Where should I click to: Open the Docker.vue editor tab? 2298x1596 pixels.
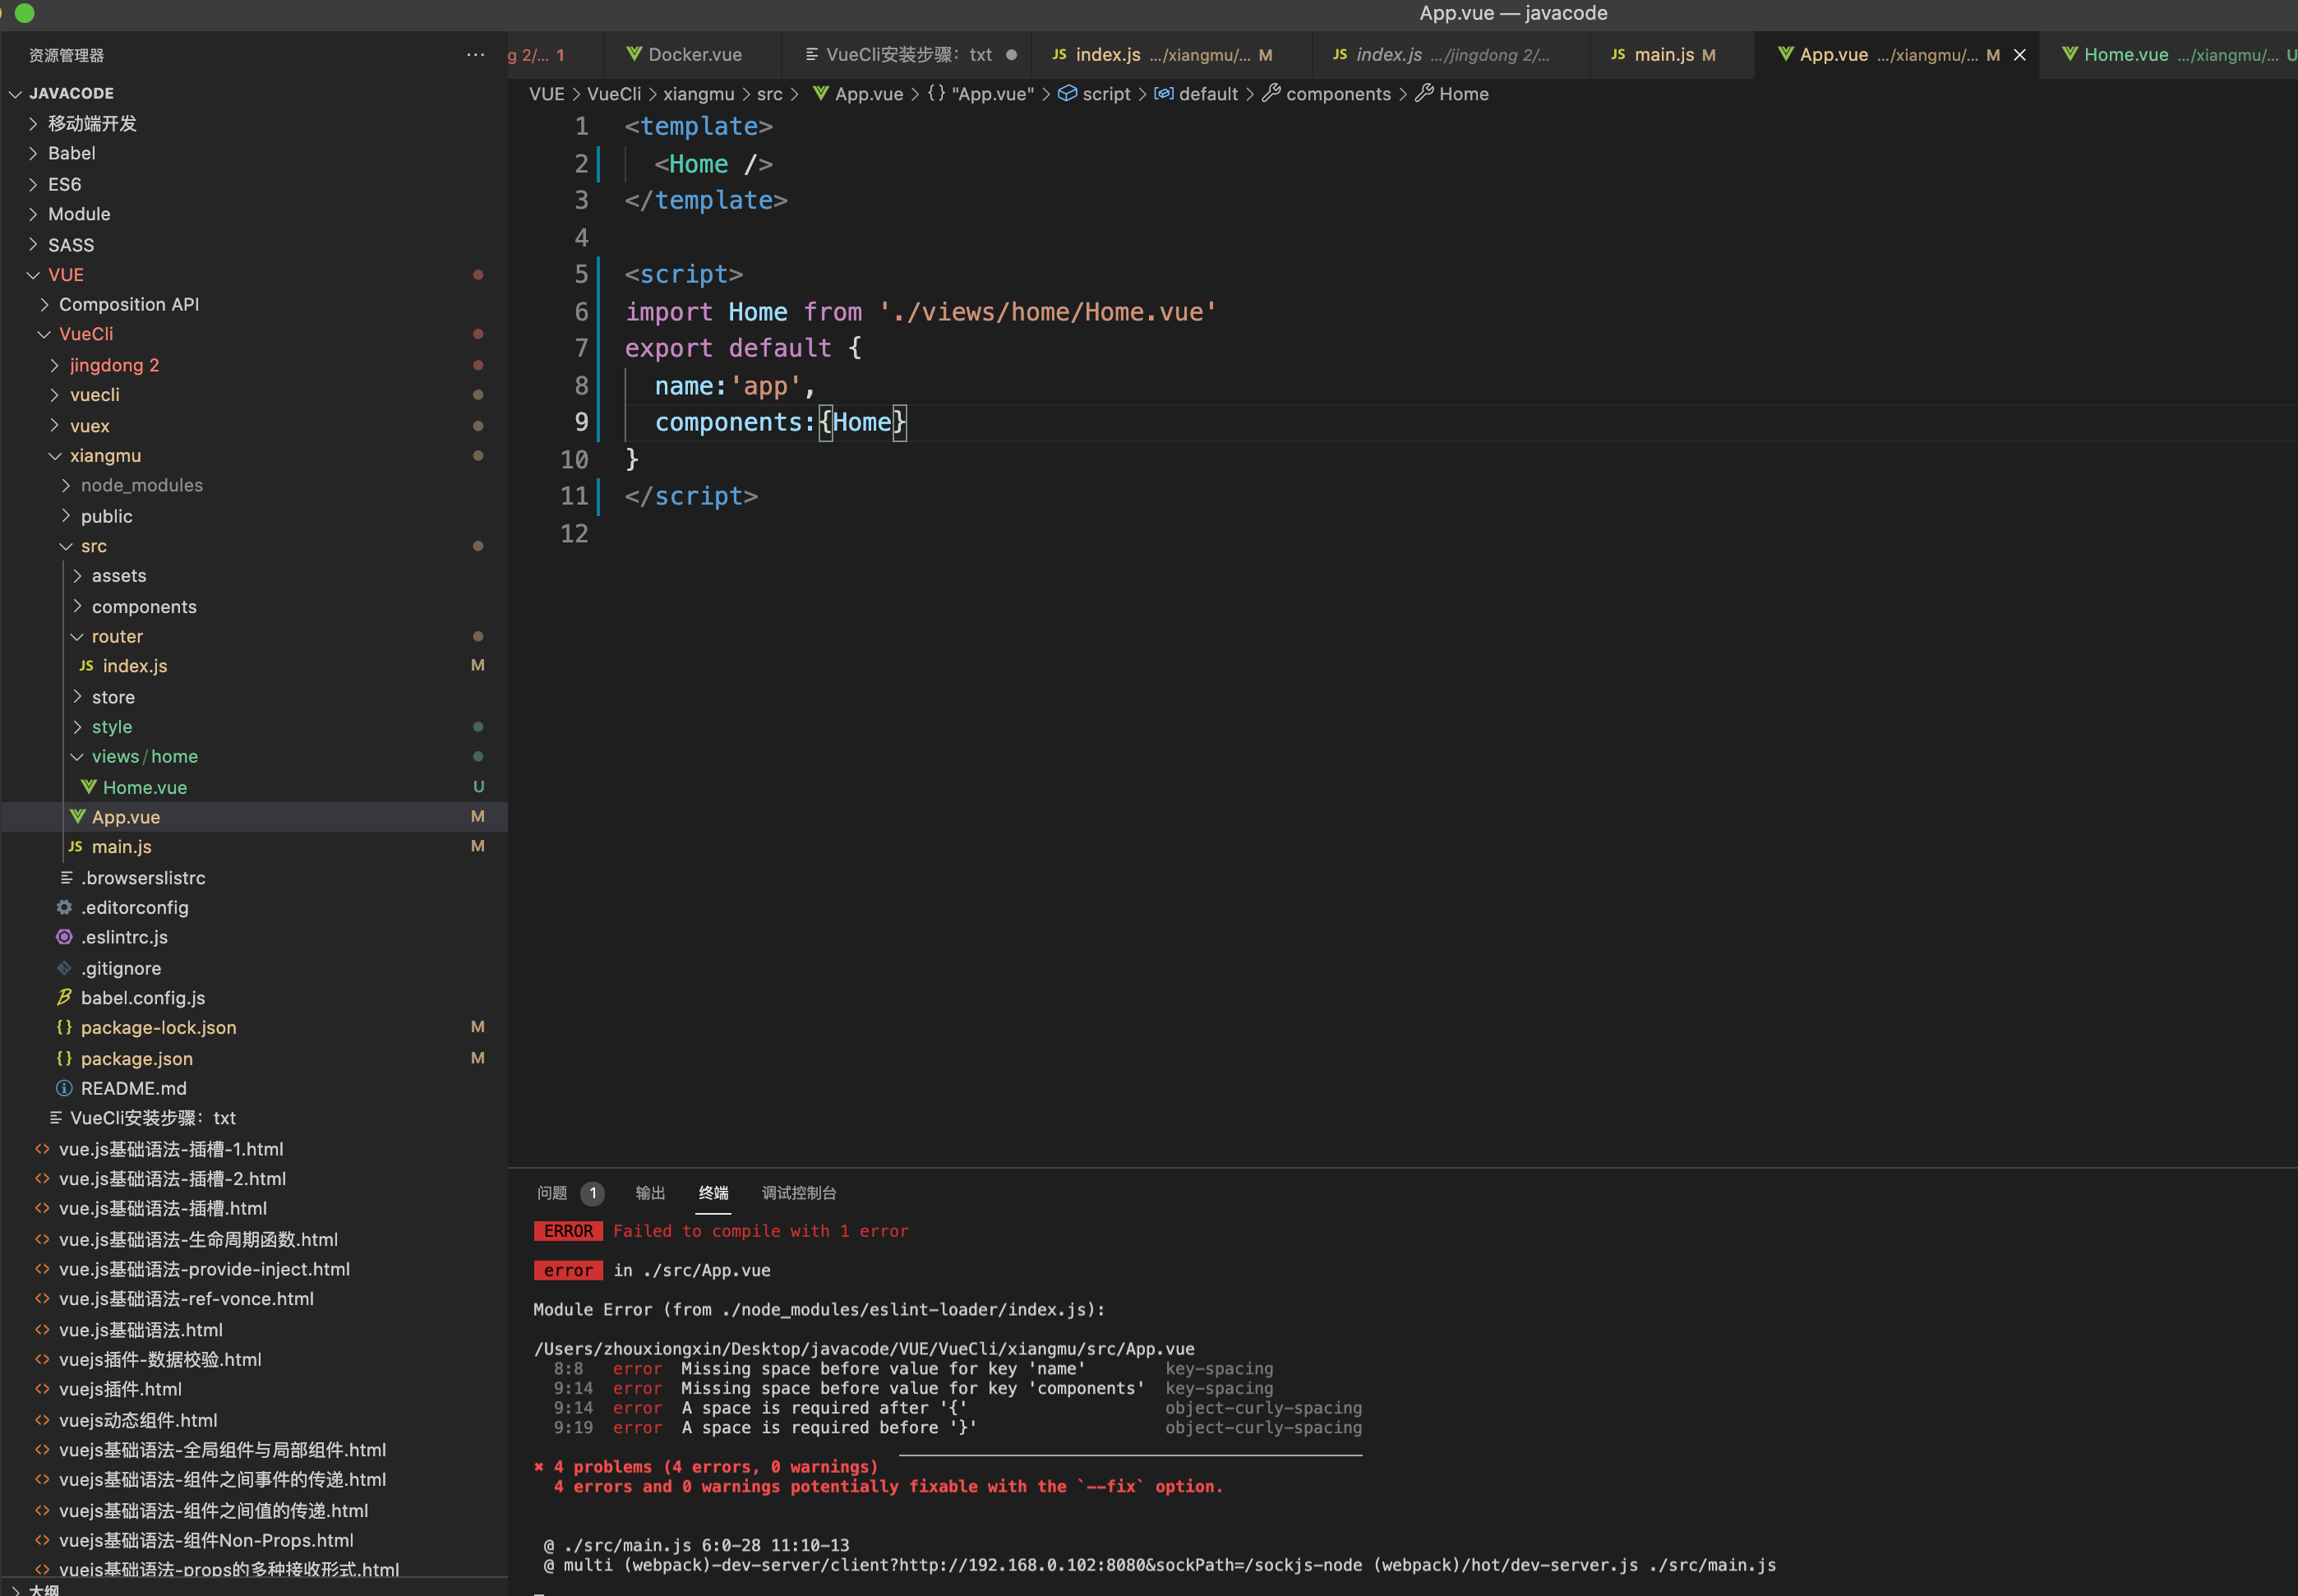coord(694,55)
